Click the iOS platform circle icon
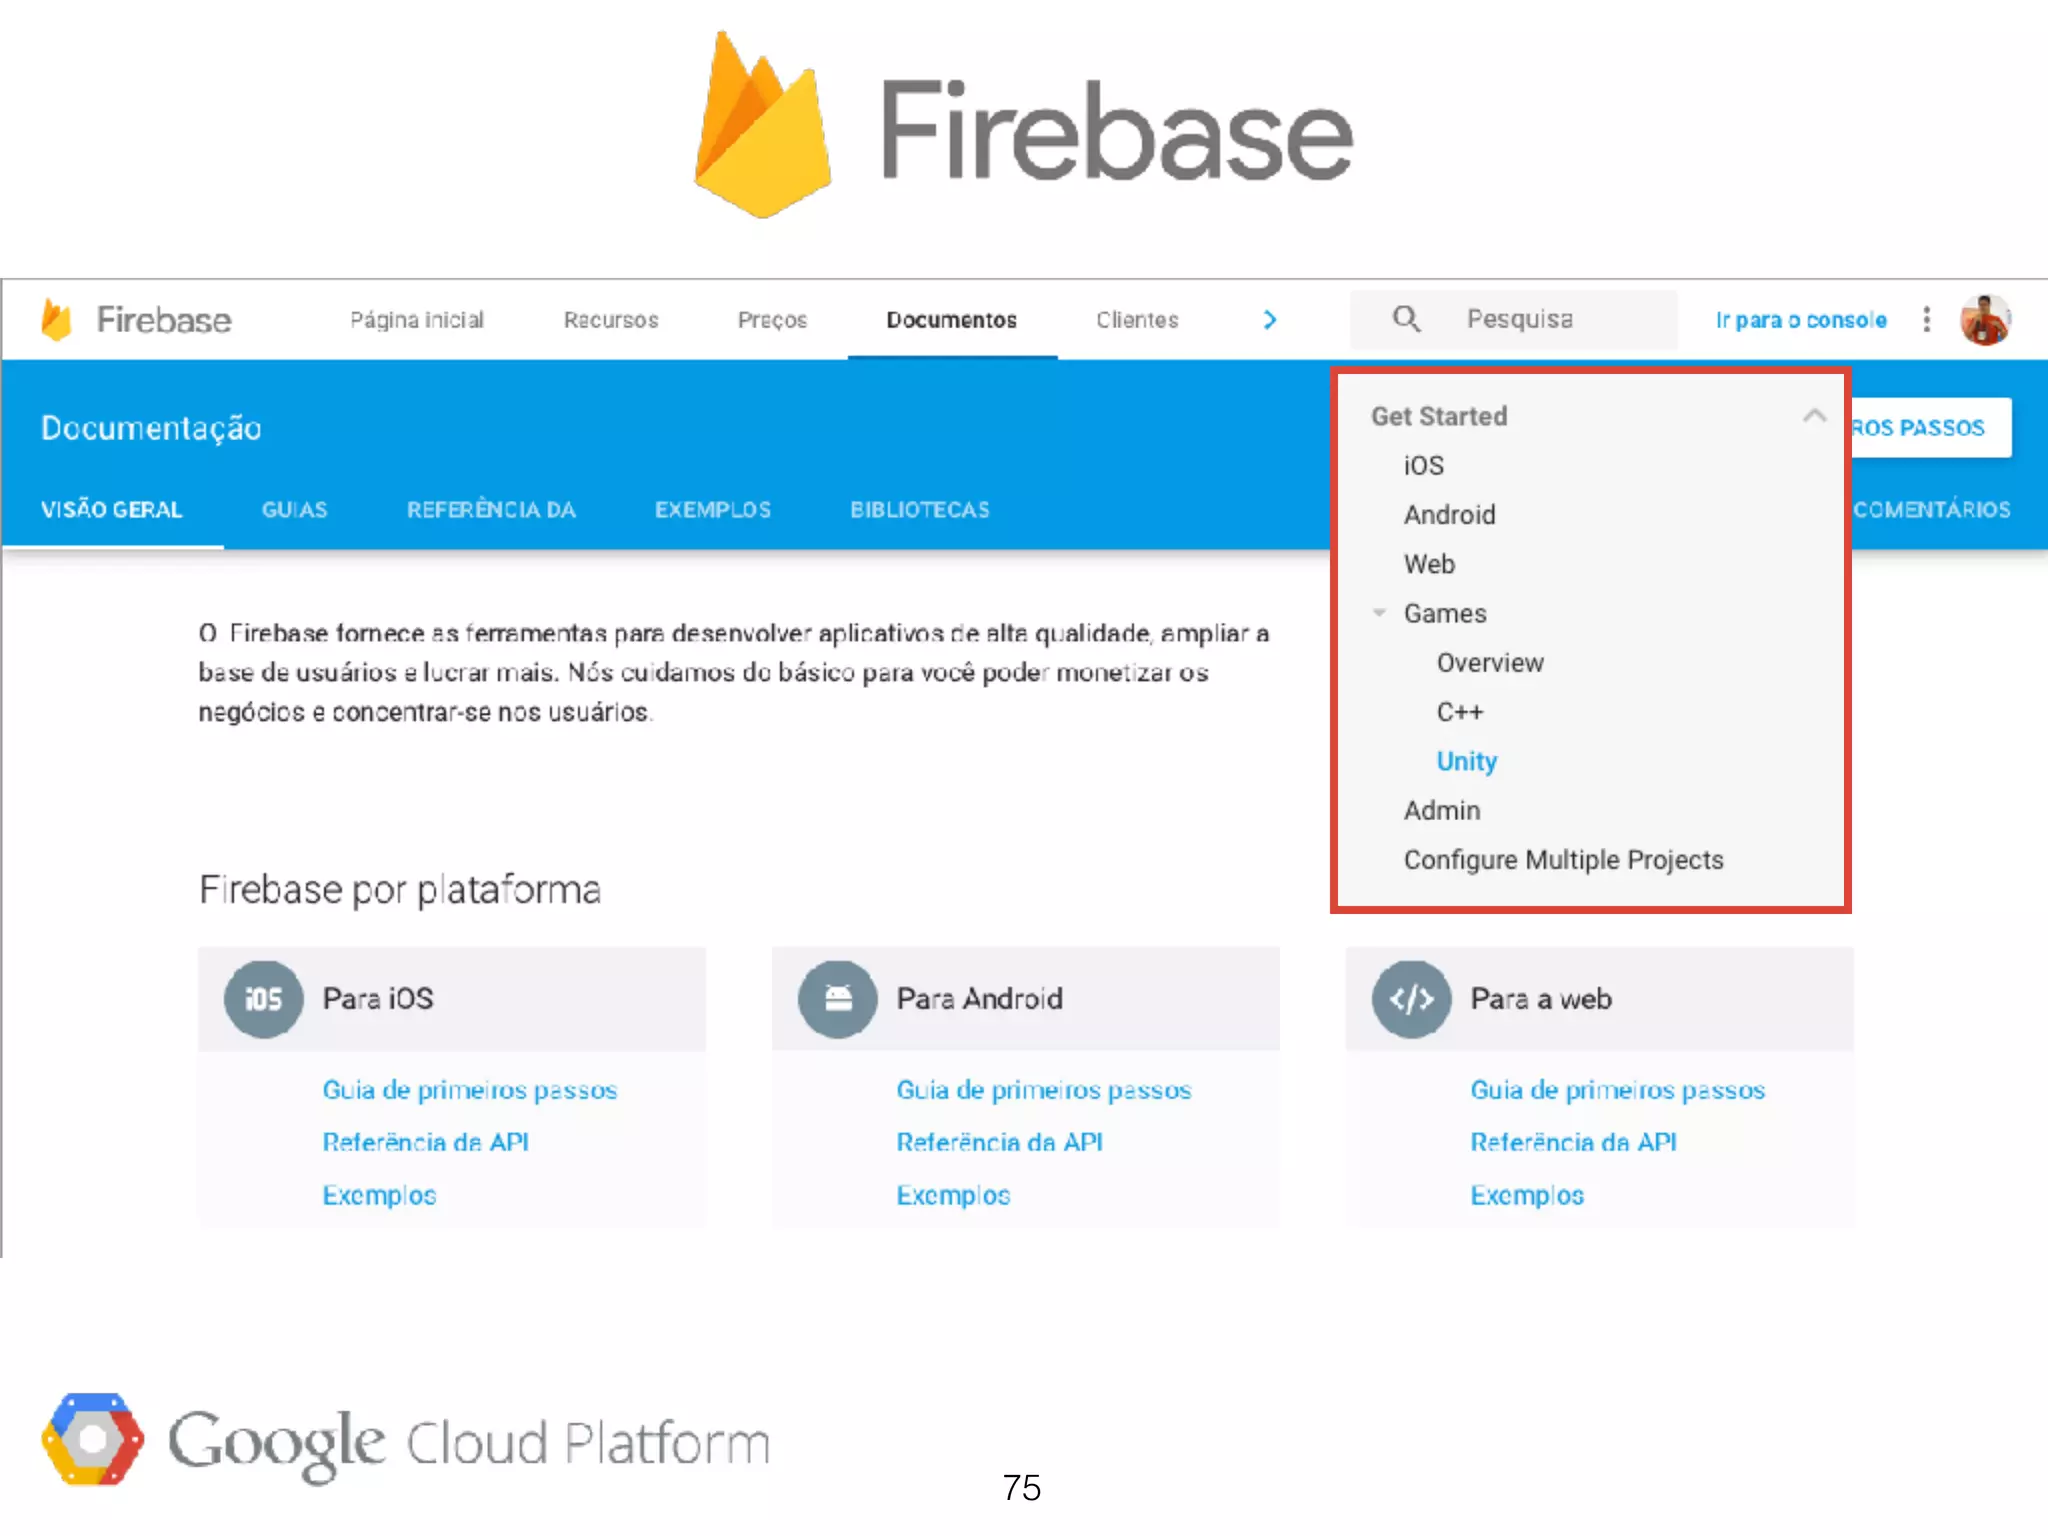This screenshot has height=1536, width=2048. coord(263,999)
